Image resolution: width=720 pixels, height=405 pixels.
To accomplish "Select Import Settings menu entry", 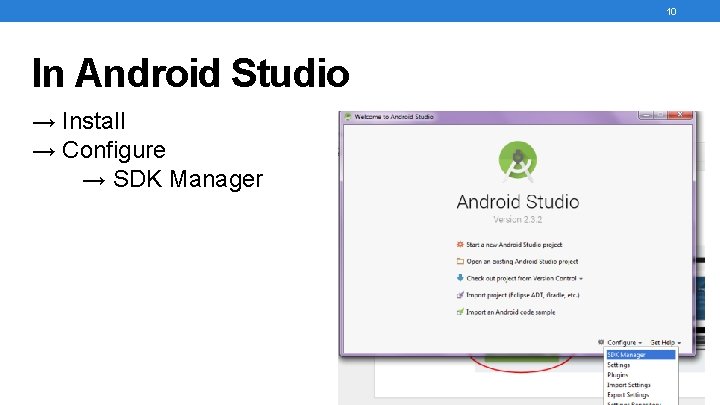I will pos(641,385).
